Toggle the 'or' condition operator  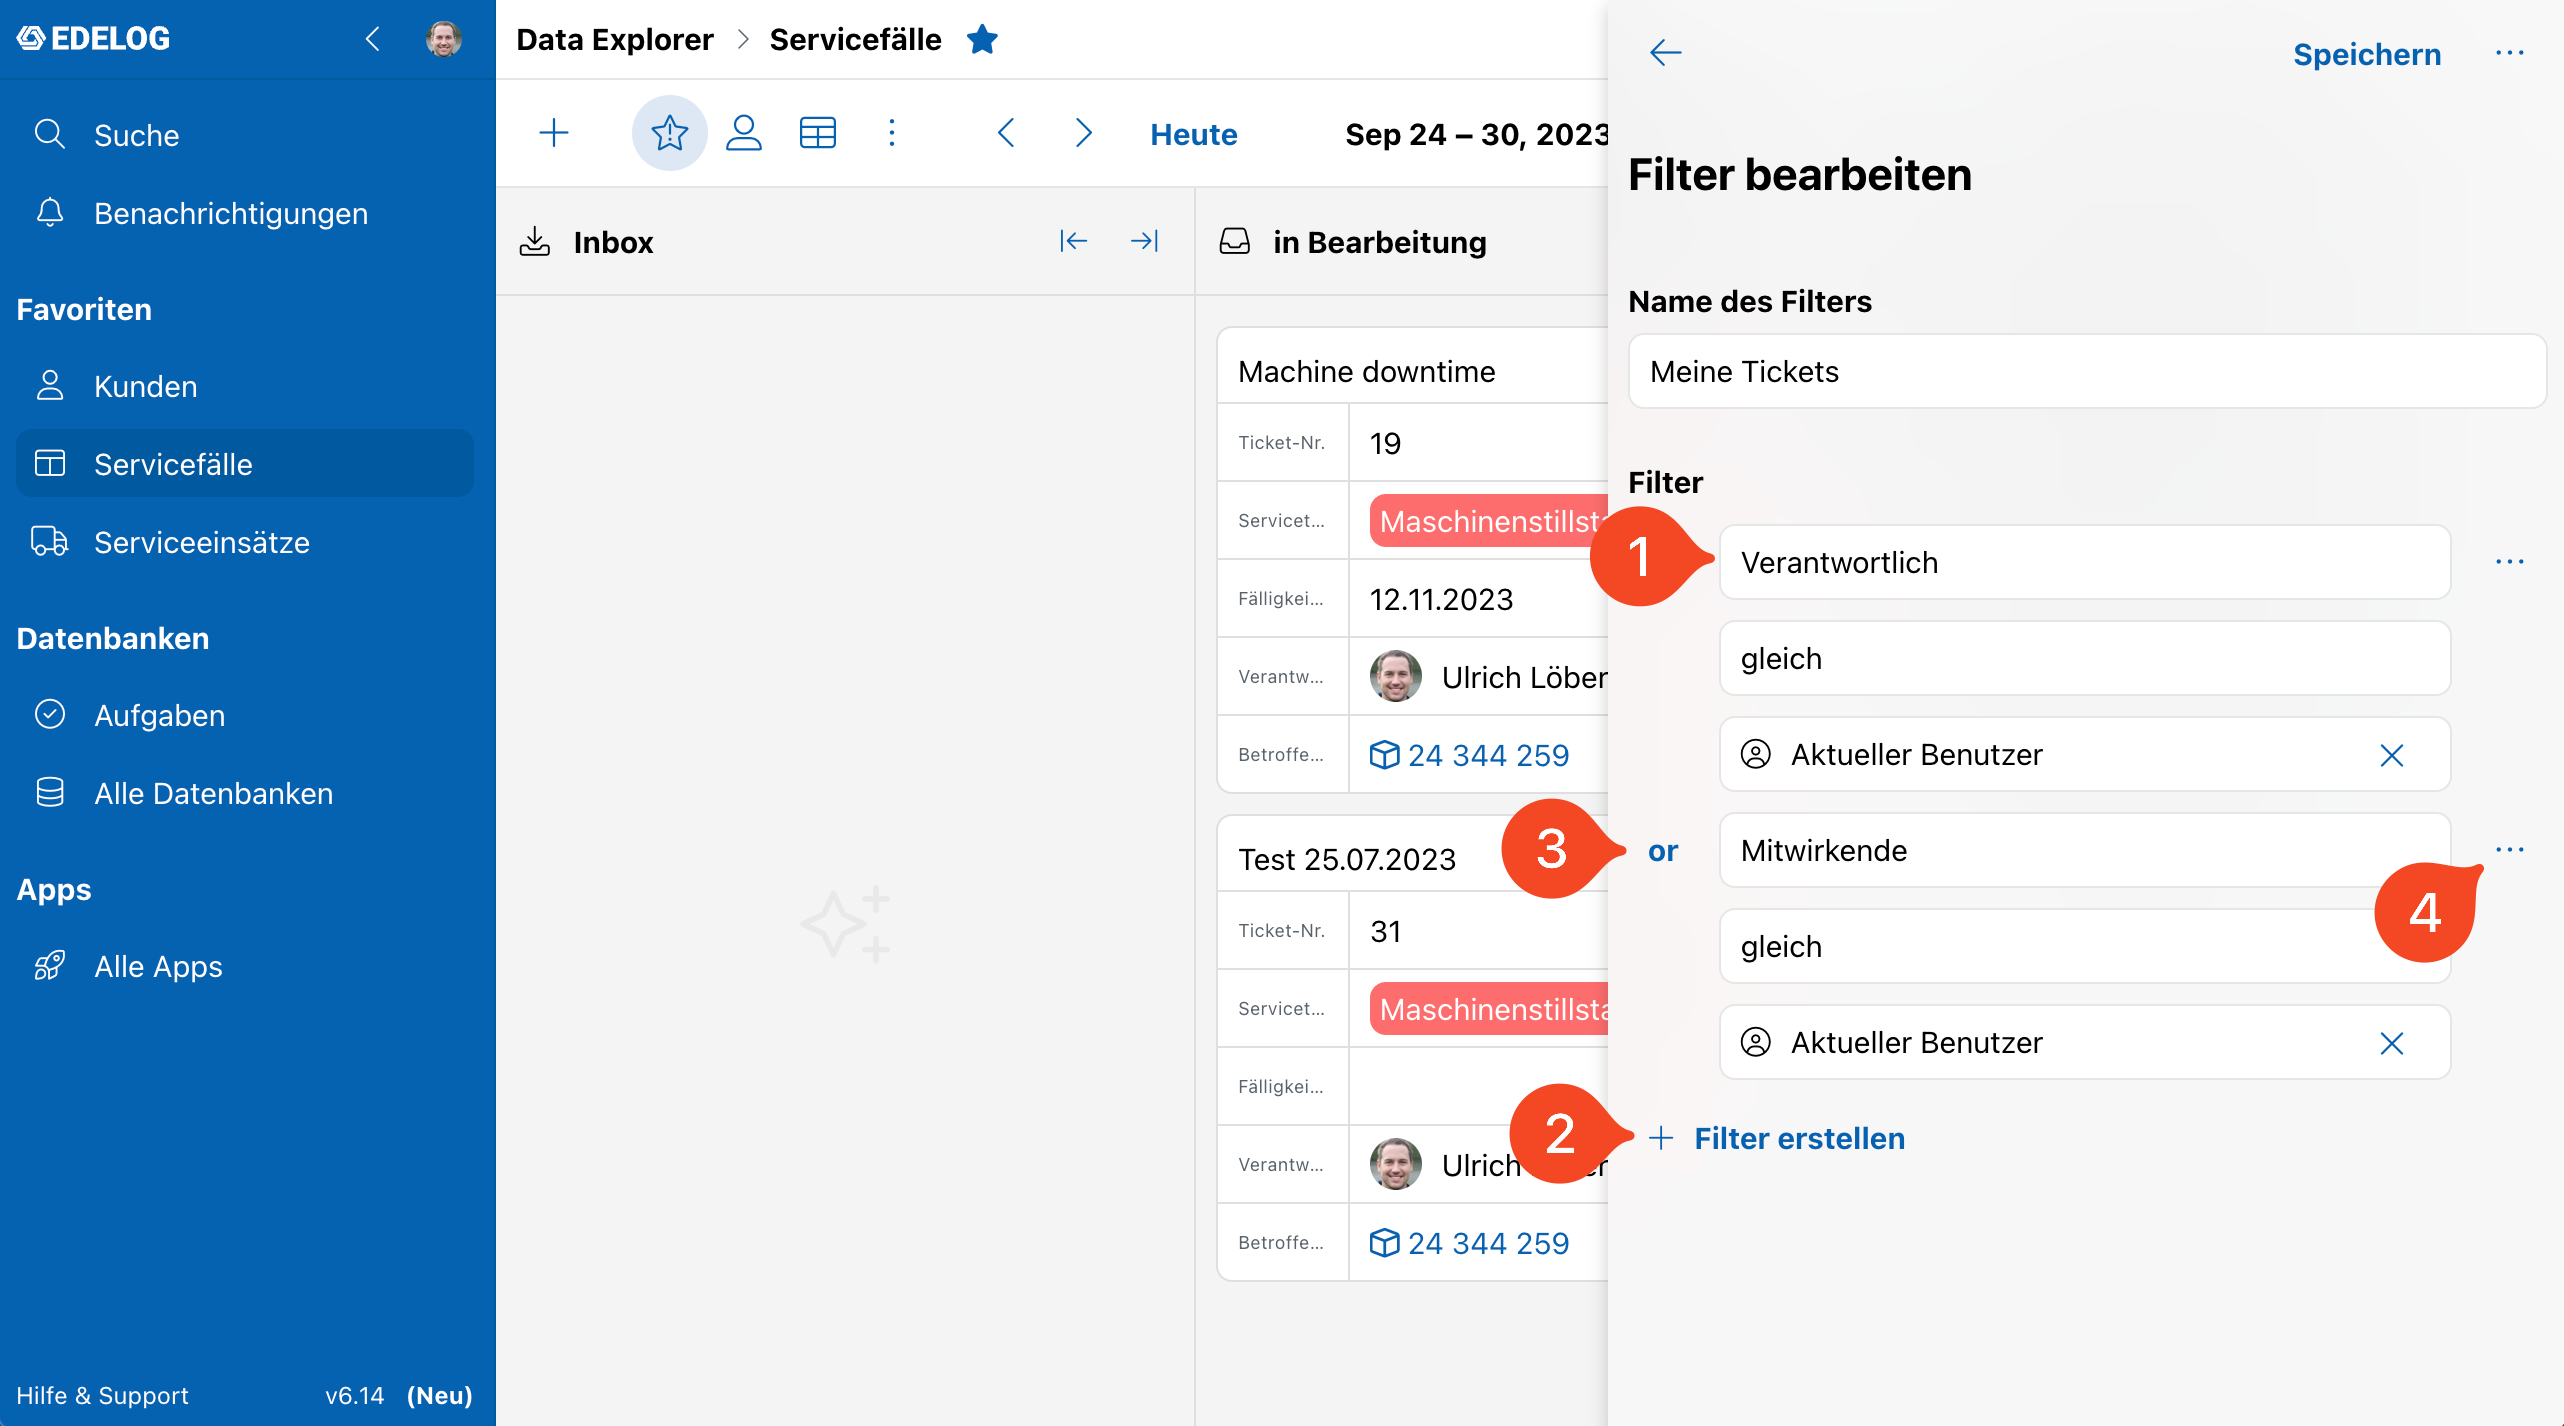pos(1663,851)
